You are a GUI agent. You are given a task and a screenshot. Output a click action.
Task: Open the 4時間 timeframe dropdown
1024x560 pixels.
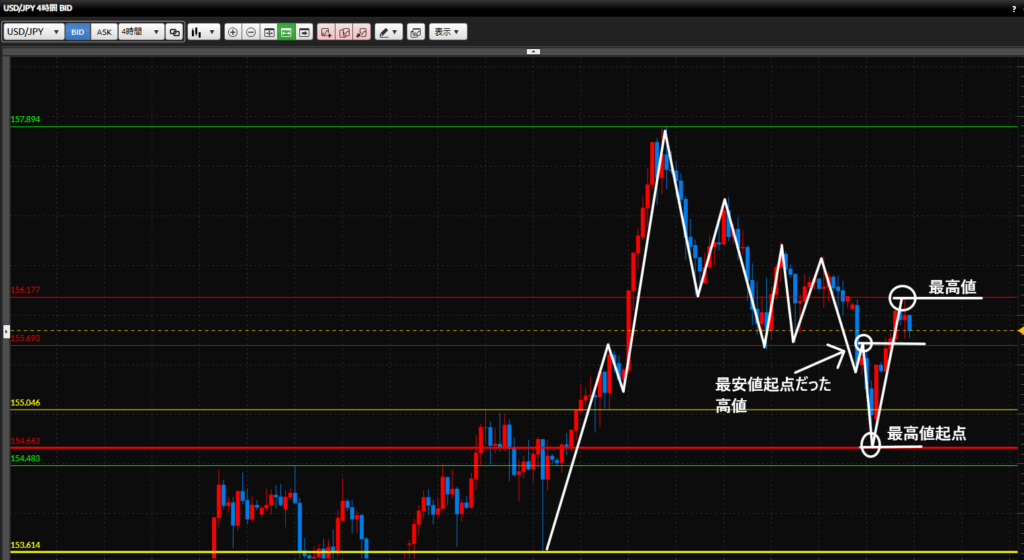click(140, 32)
